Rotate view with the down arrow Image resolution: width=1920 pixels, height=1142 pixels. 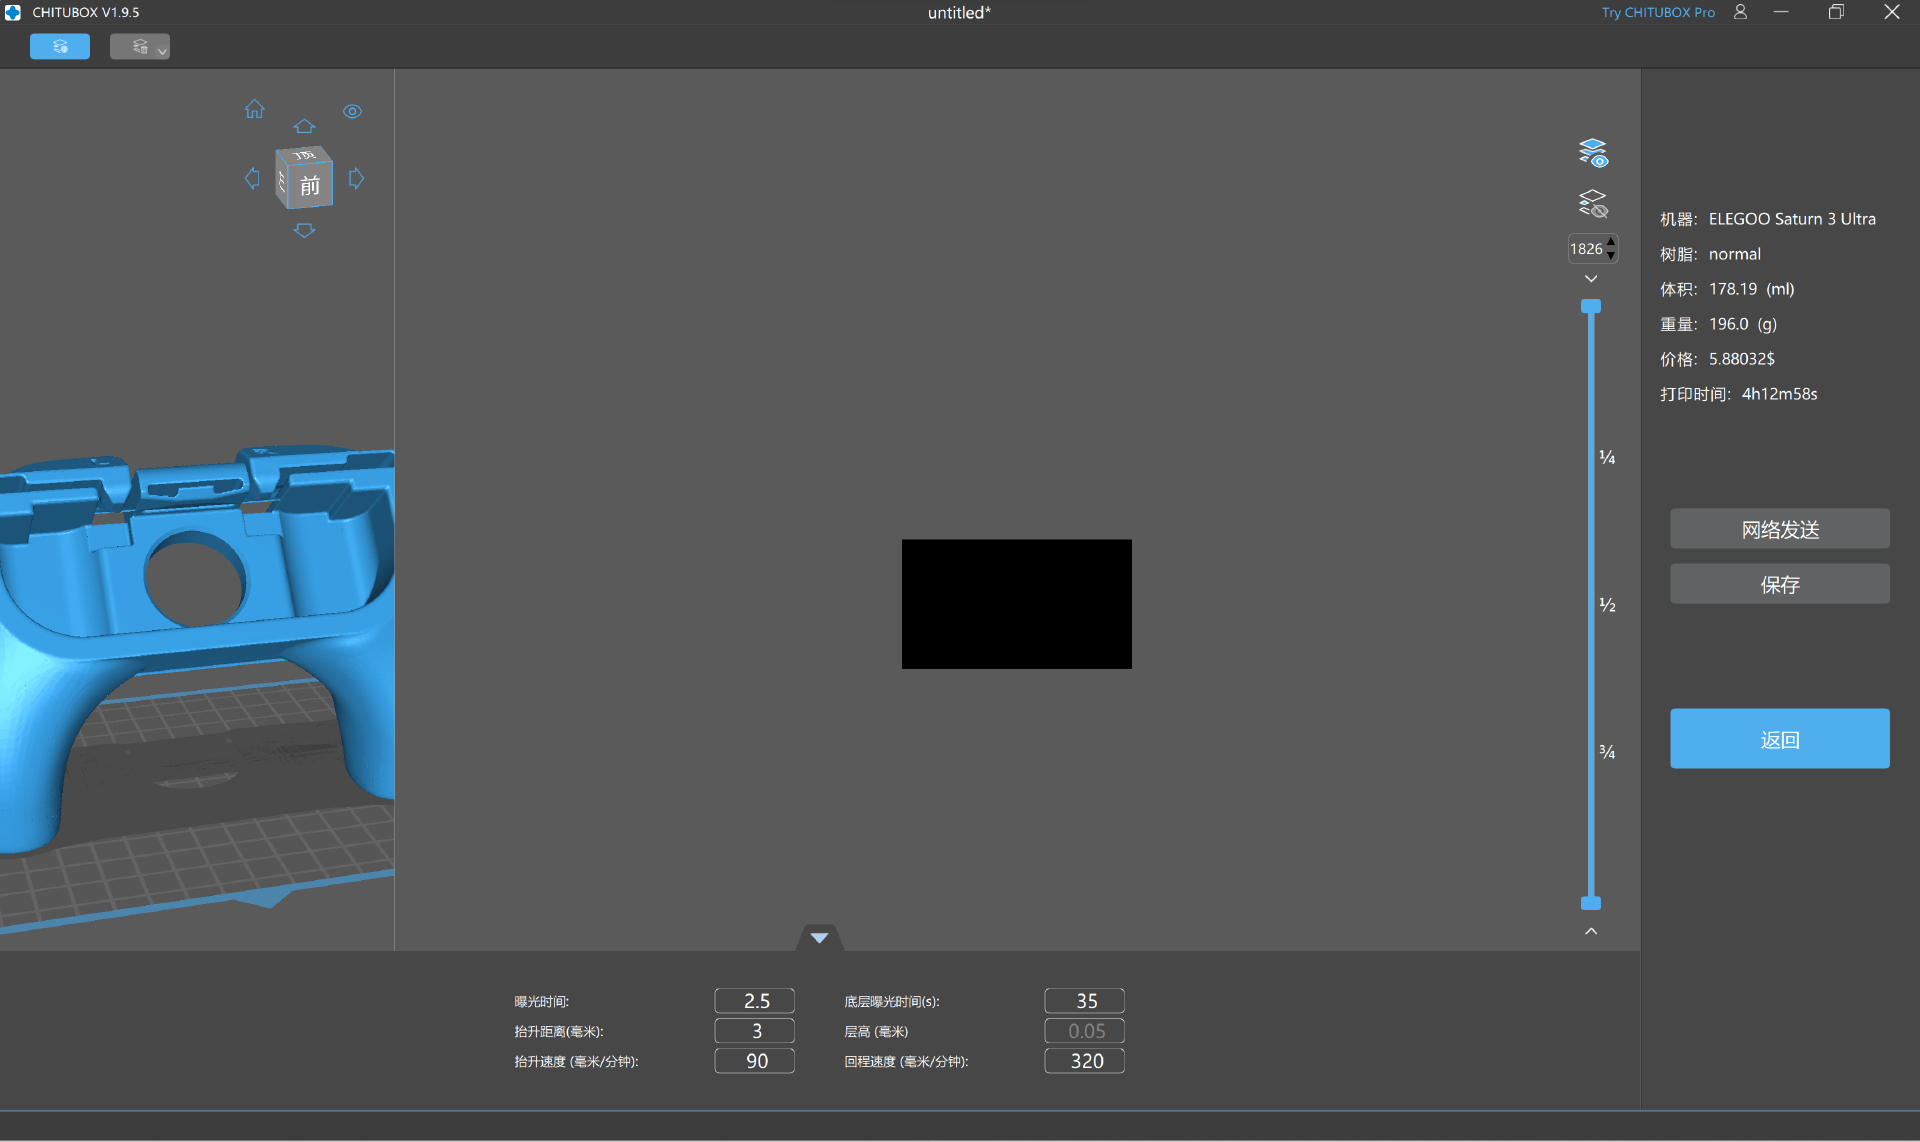tap(304, 230)
